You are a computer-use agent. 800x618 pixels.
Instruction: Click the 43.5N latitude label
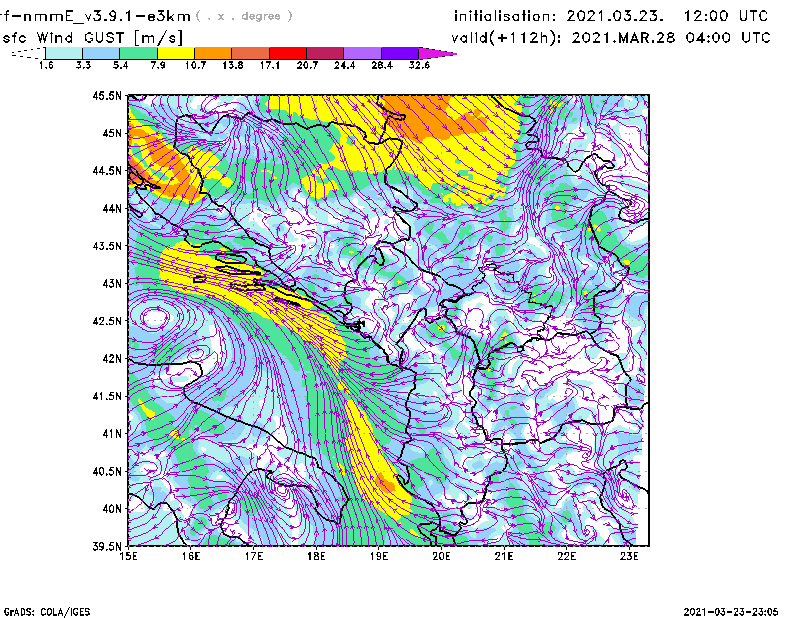107,246
